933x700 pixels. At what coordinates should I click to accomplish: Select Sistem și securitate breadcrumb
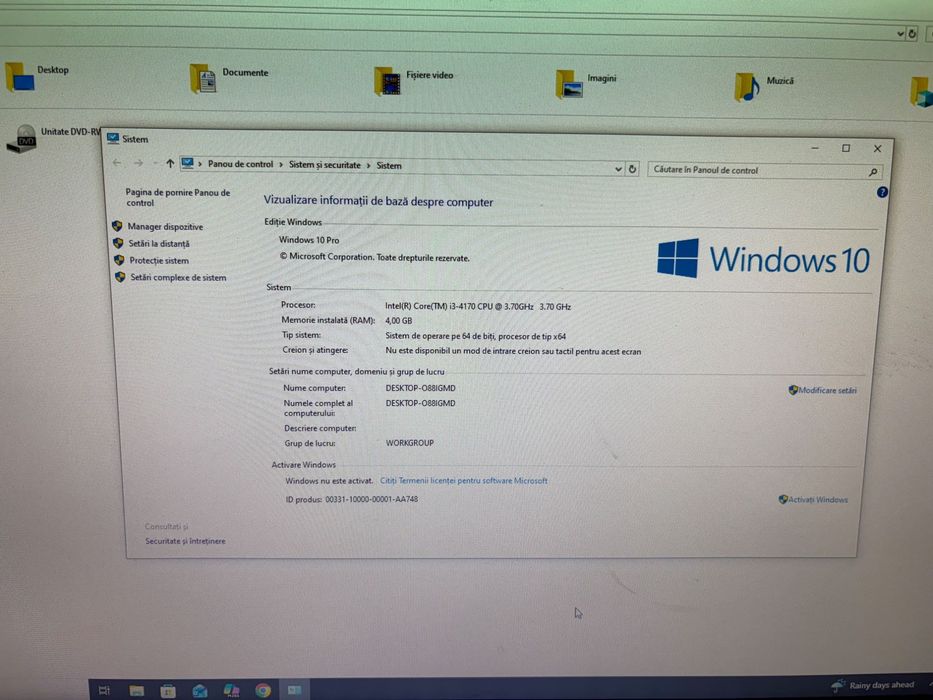(x=325, y=165)
